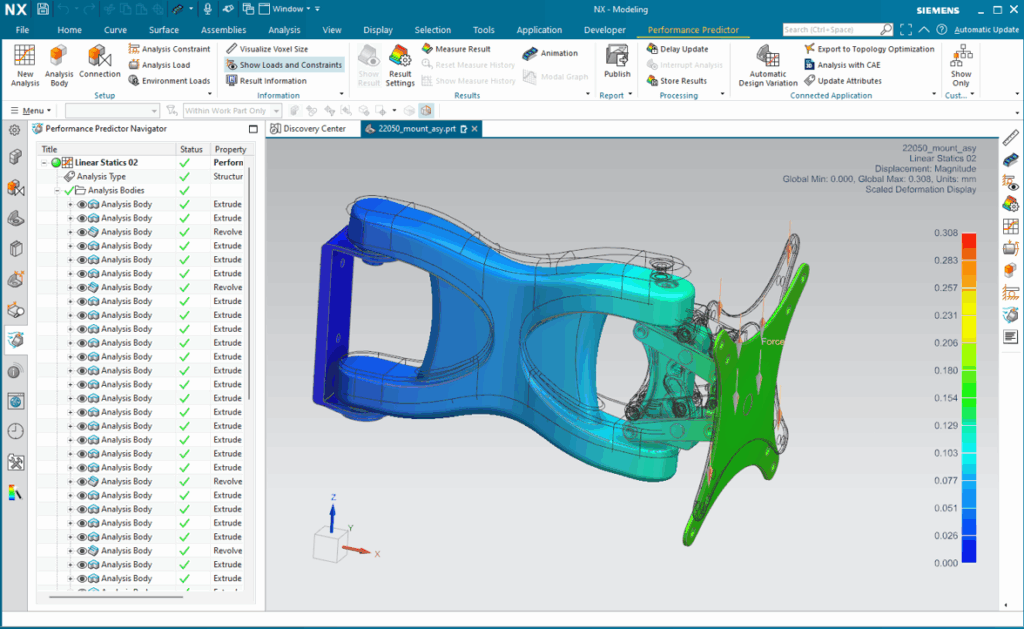
Task: Open the Analysis Body tool
Action: click(x=58, y=62)
